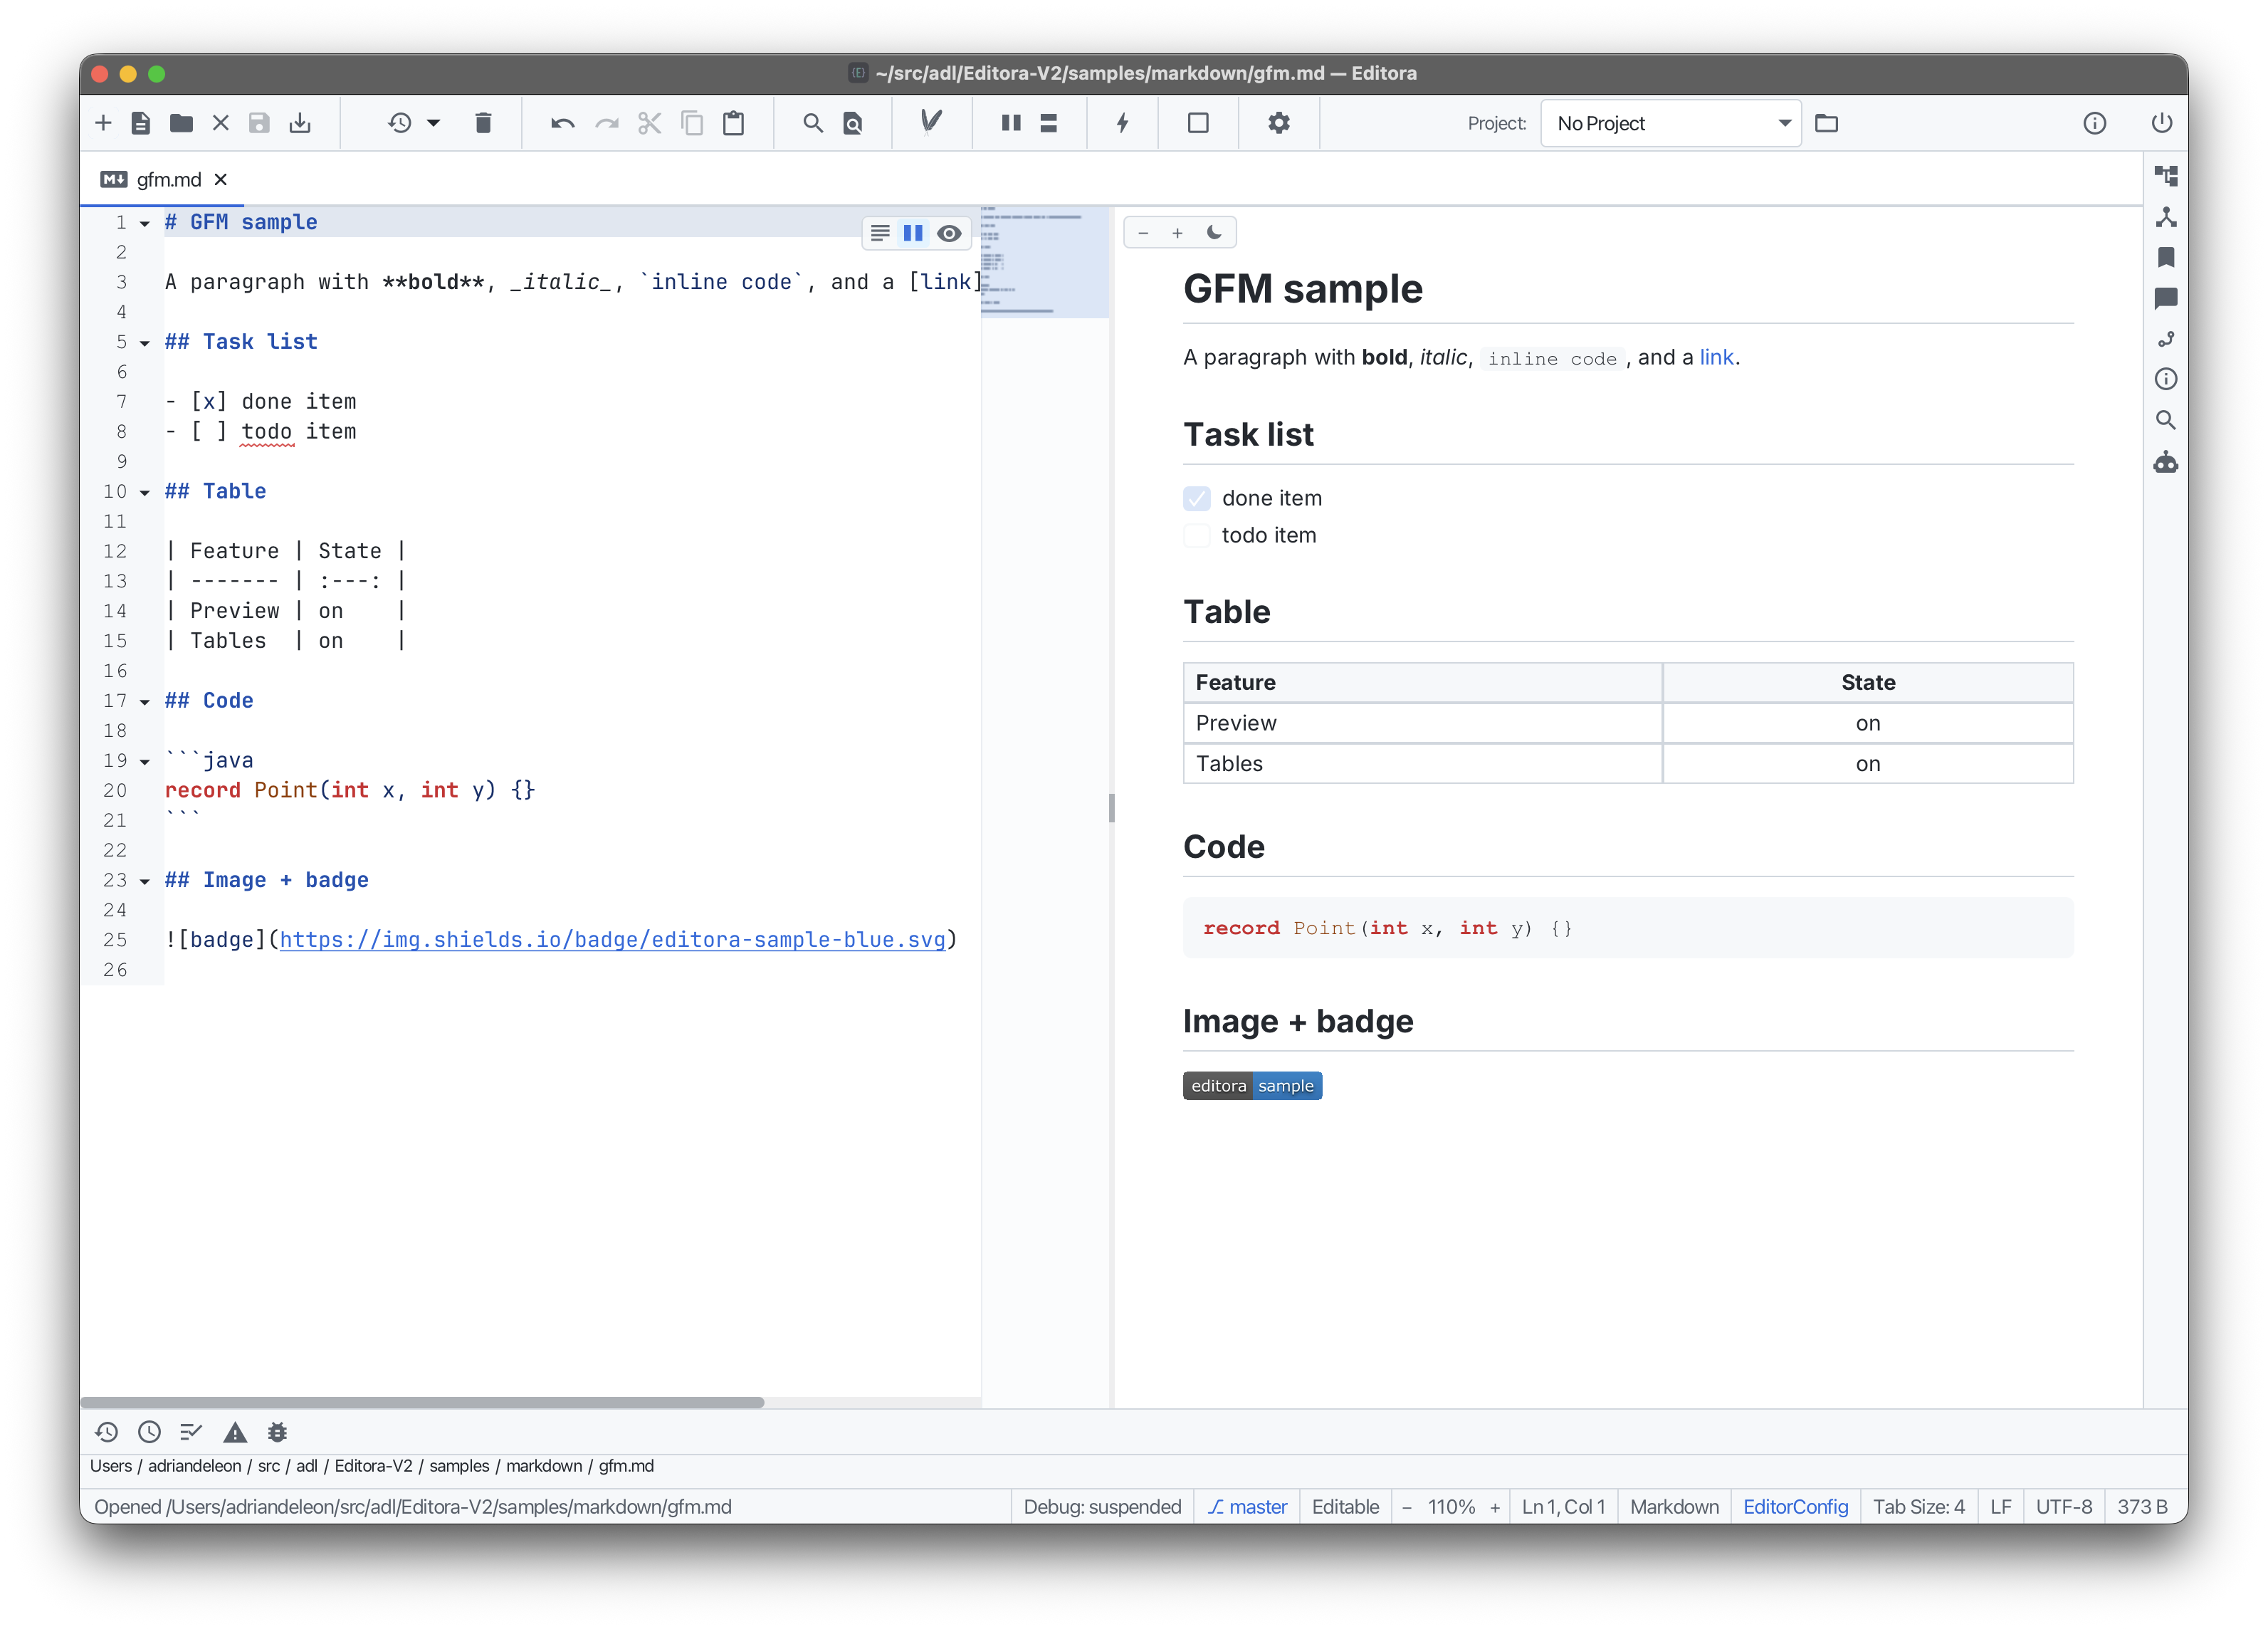Click the master branch in status bar
The width and height of the screenshot is (2268, 1629).
pyautogui.click(x=1247, y=1506)
